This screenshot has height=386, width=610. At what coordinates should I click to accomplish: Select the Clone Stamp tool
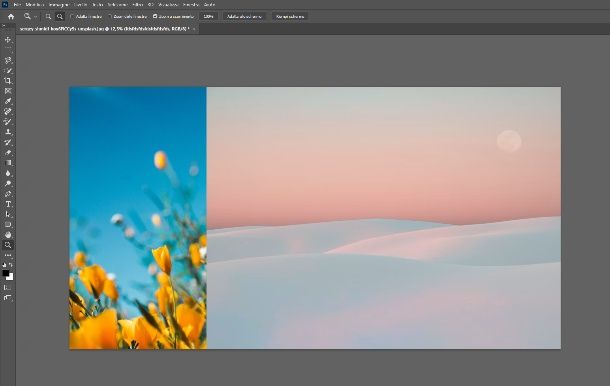click(x=8, y=132)
